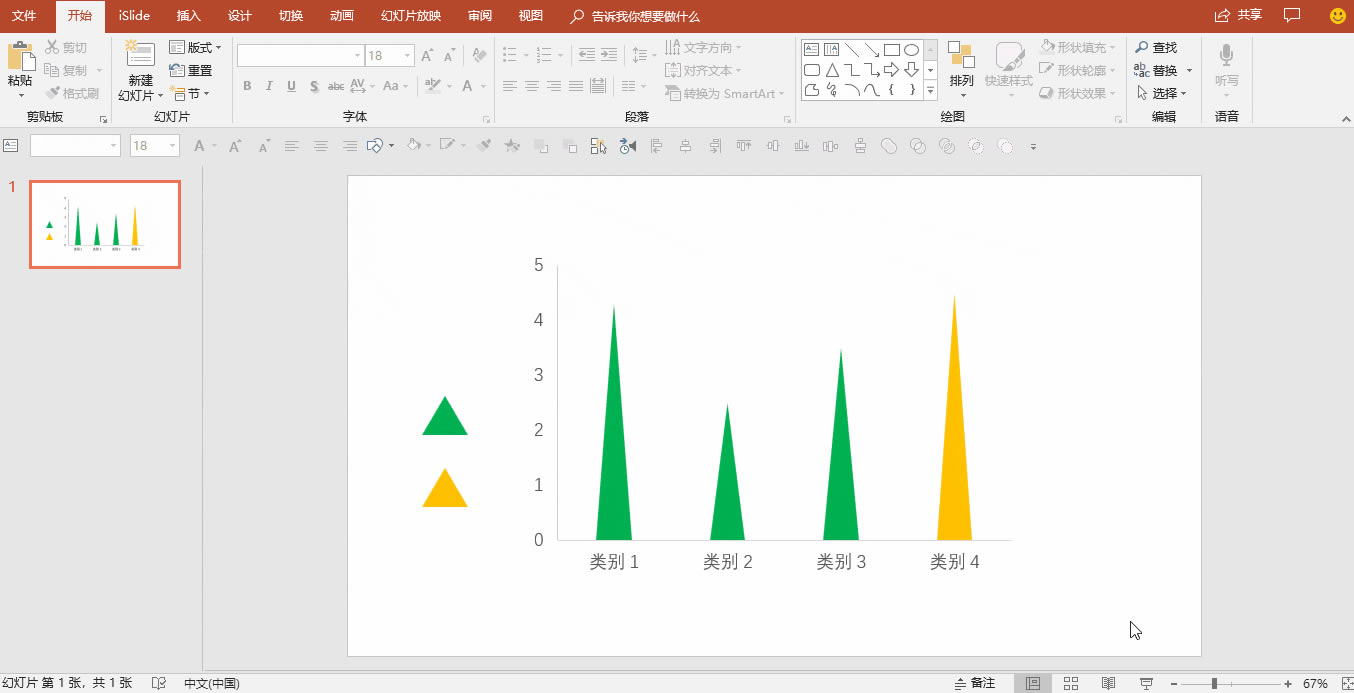
Task: Click the Reset (重置) slide icon
Action: click(190, 70)
